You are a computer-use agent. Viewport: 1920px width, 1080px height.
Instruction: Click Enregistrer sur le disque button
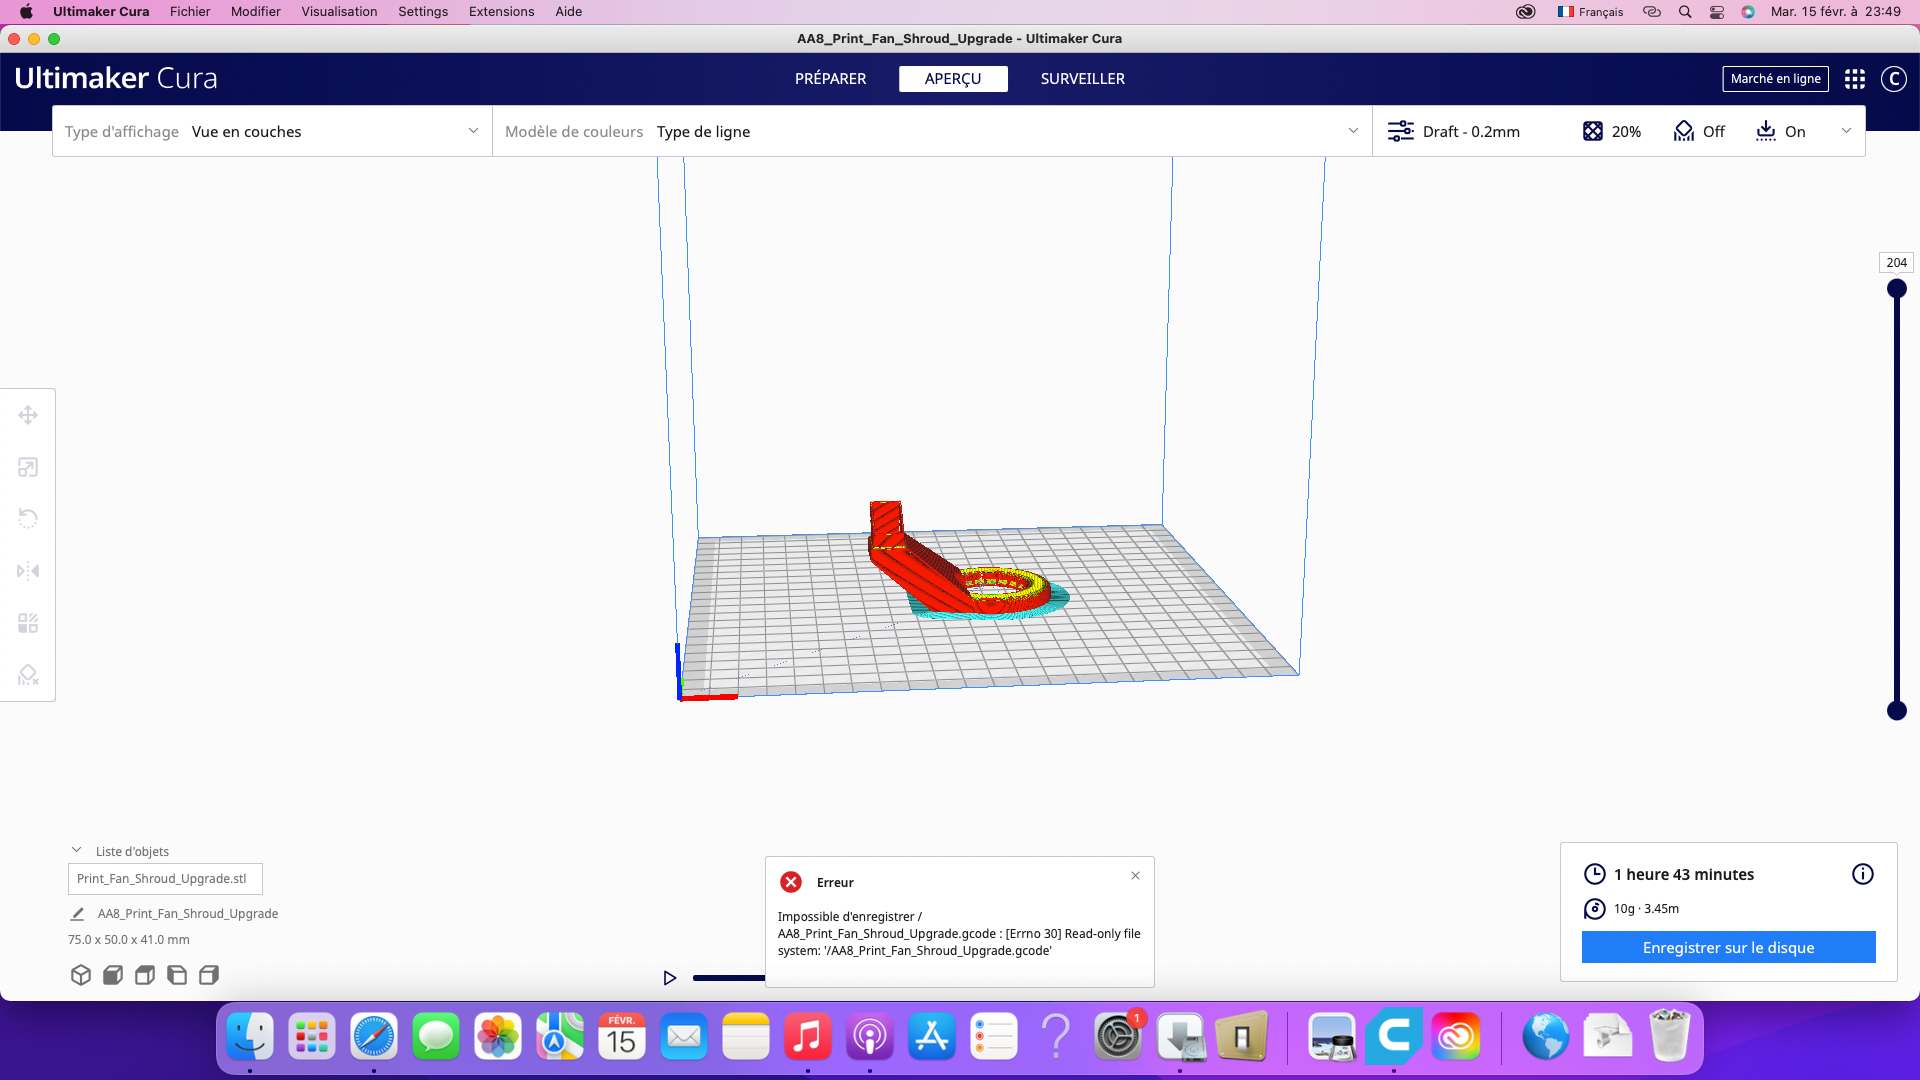point(1728,948)
